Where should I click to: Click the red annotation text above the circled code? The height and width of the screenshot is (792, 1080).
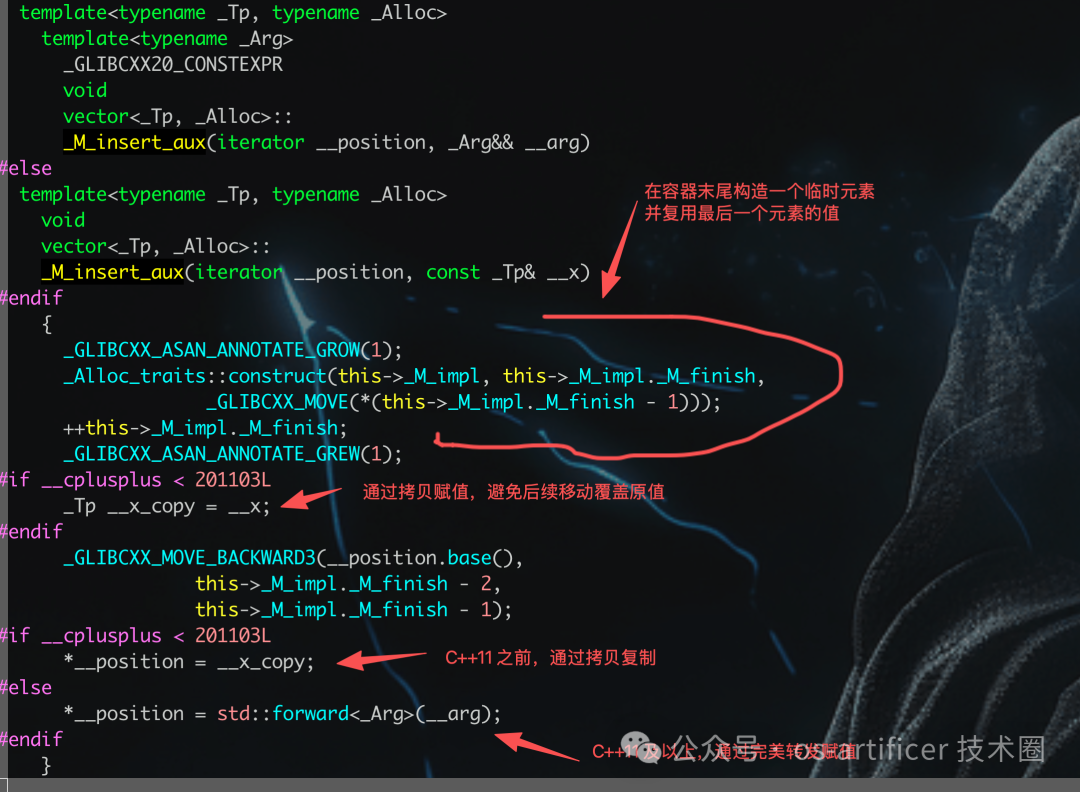[x=759, y=202]
